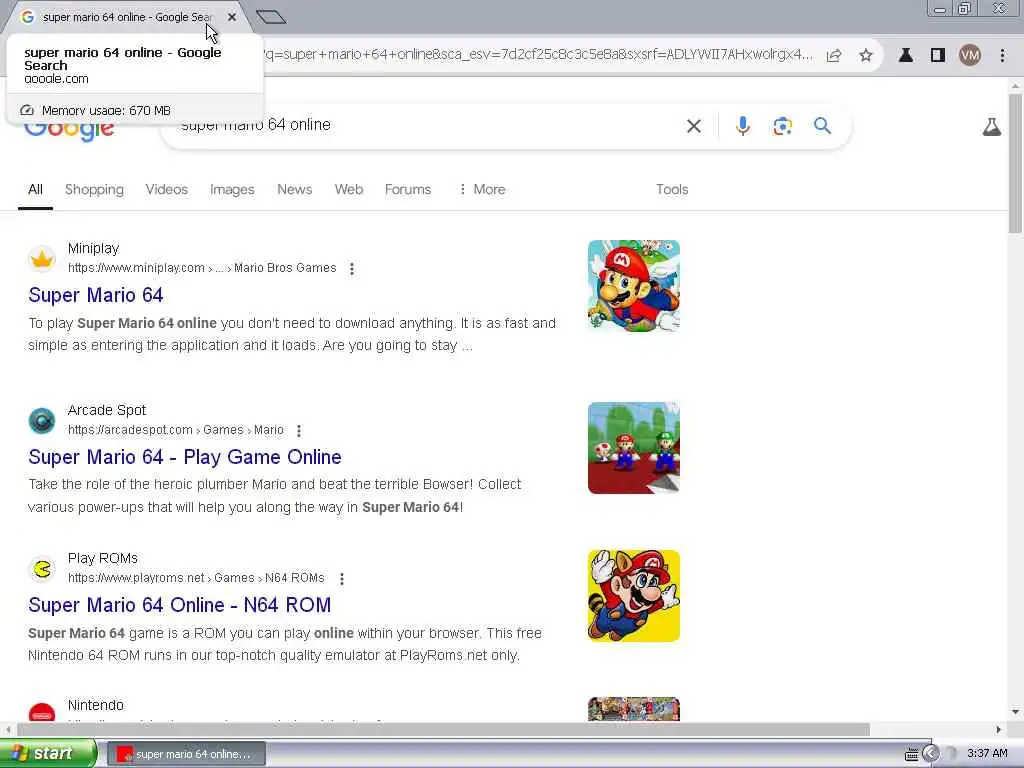Open a new browser tab

point(271,17)
